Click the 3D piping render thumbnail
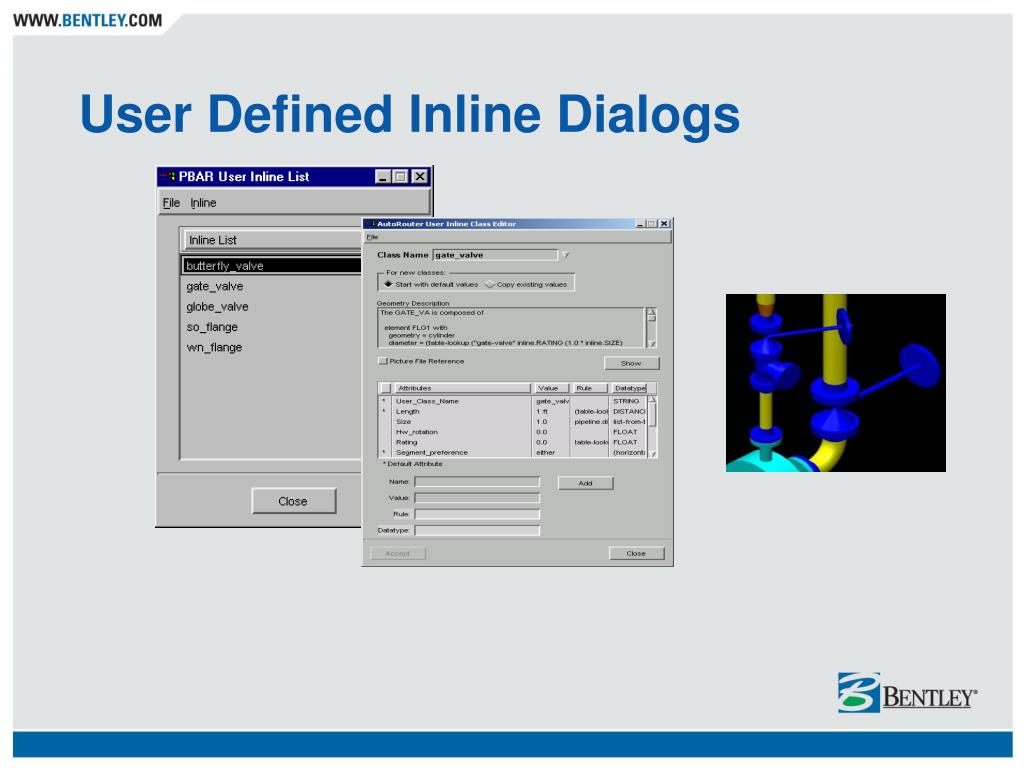 point(836,383)
